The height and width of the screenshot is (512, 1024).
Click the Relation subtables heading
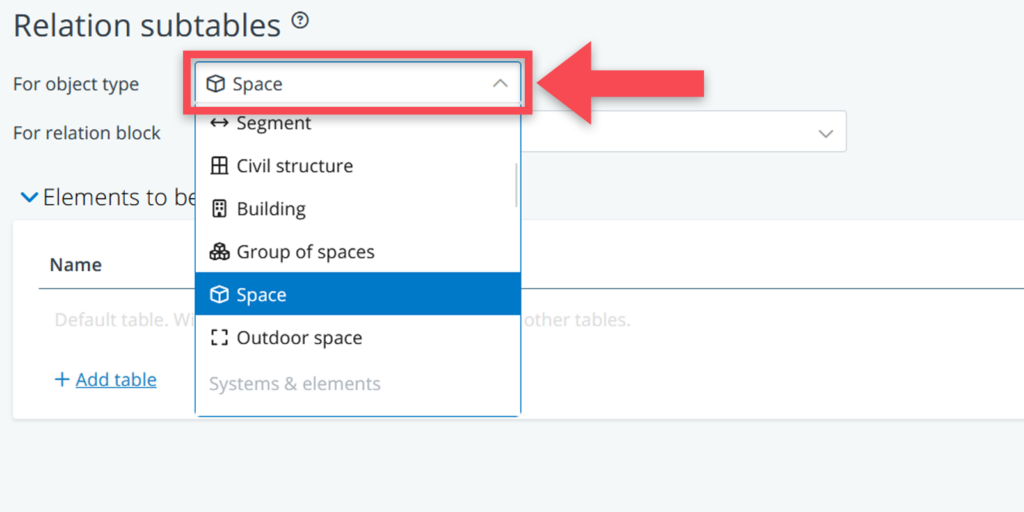pos(147,25)
